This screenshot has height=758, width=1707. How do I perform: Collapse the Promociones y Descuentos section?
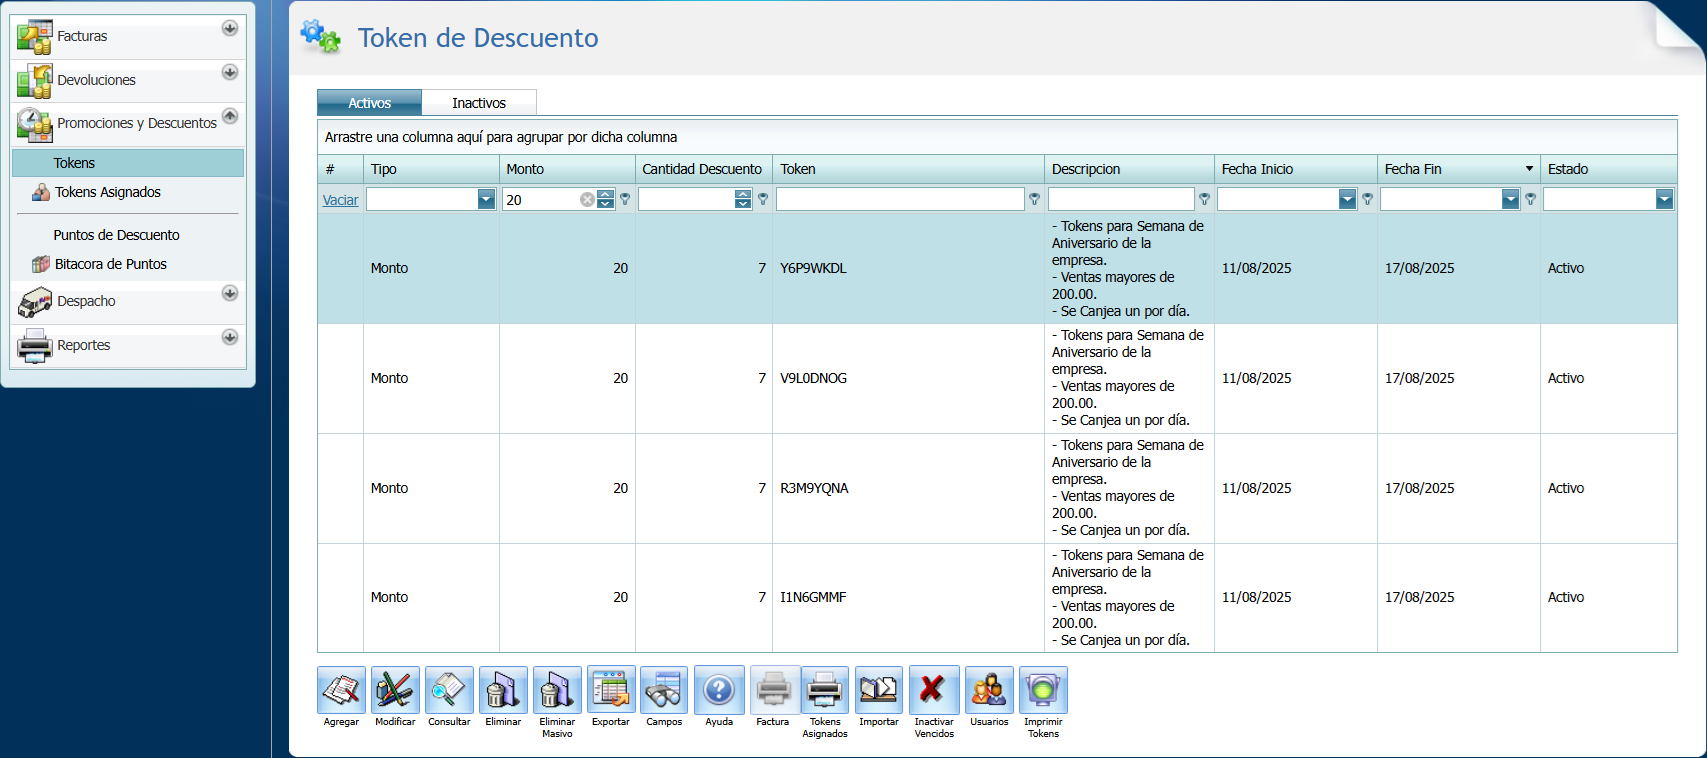tap(230, 116)
